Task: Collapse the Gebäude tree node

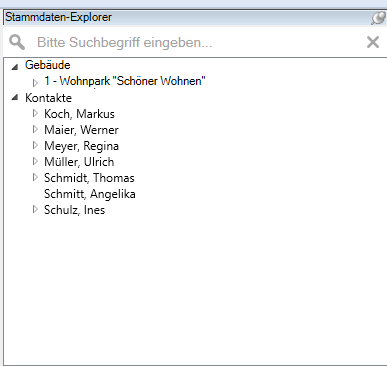Action: coord(15,67)
